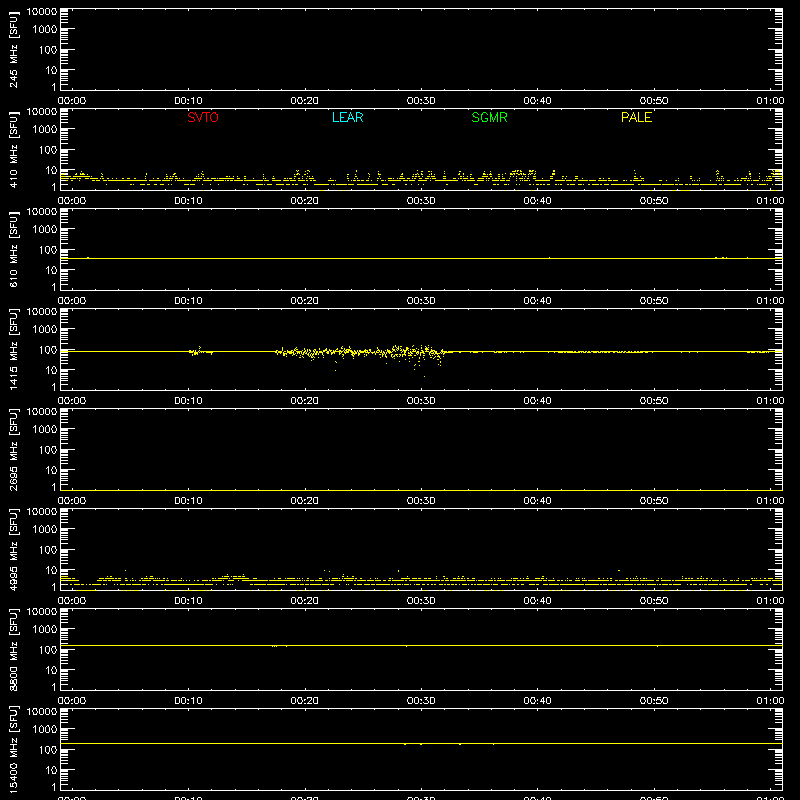
Task: Click 00:10 tick label under 8800 MHz panel
Action: [188, 701]
